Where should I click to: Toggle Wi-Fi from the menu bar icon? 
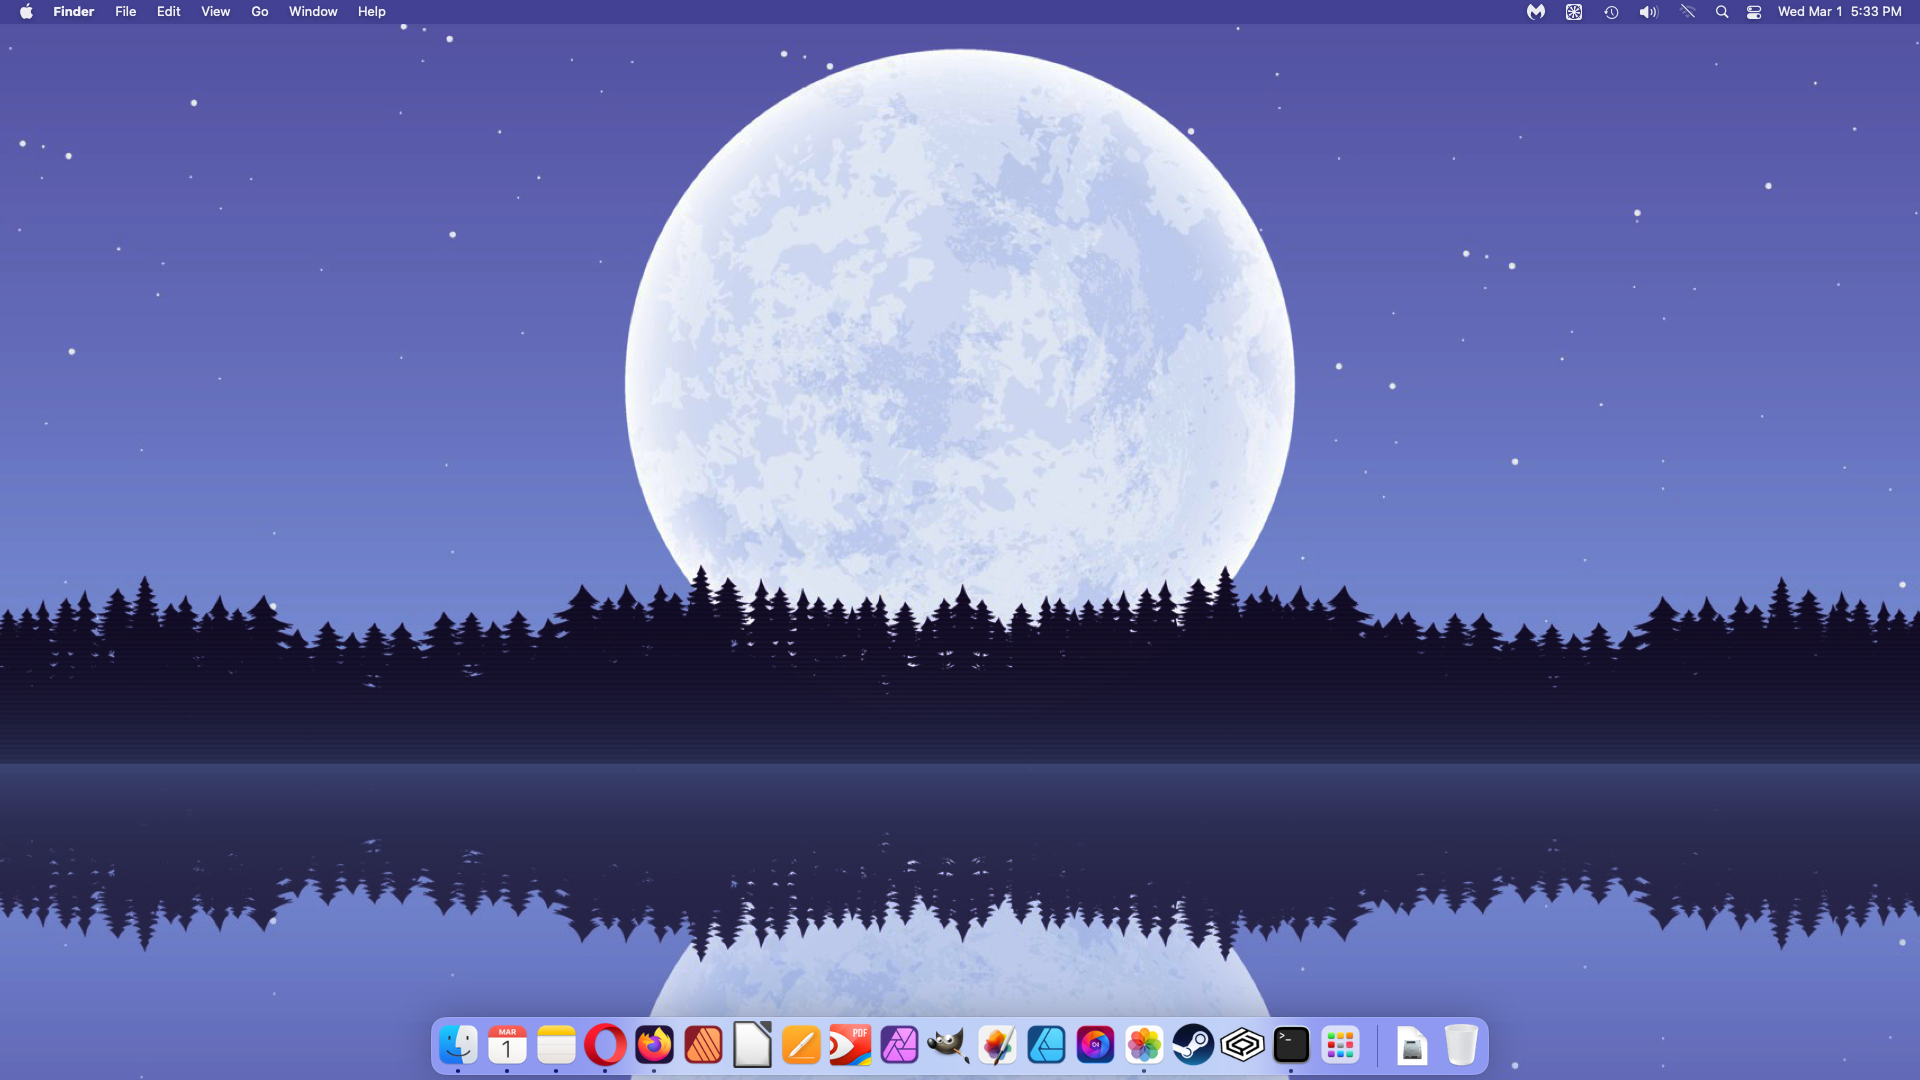(x=1687, y=12)
